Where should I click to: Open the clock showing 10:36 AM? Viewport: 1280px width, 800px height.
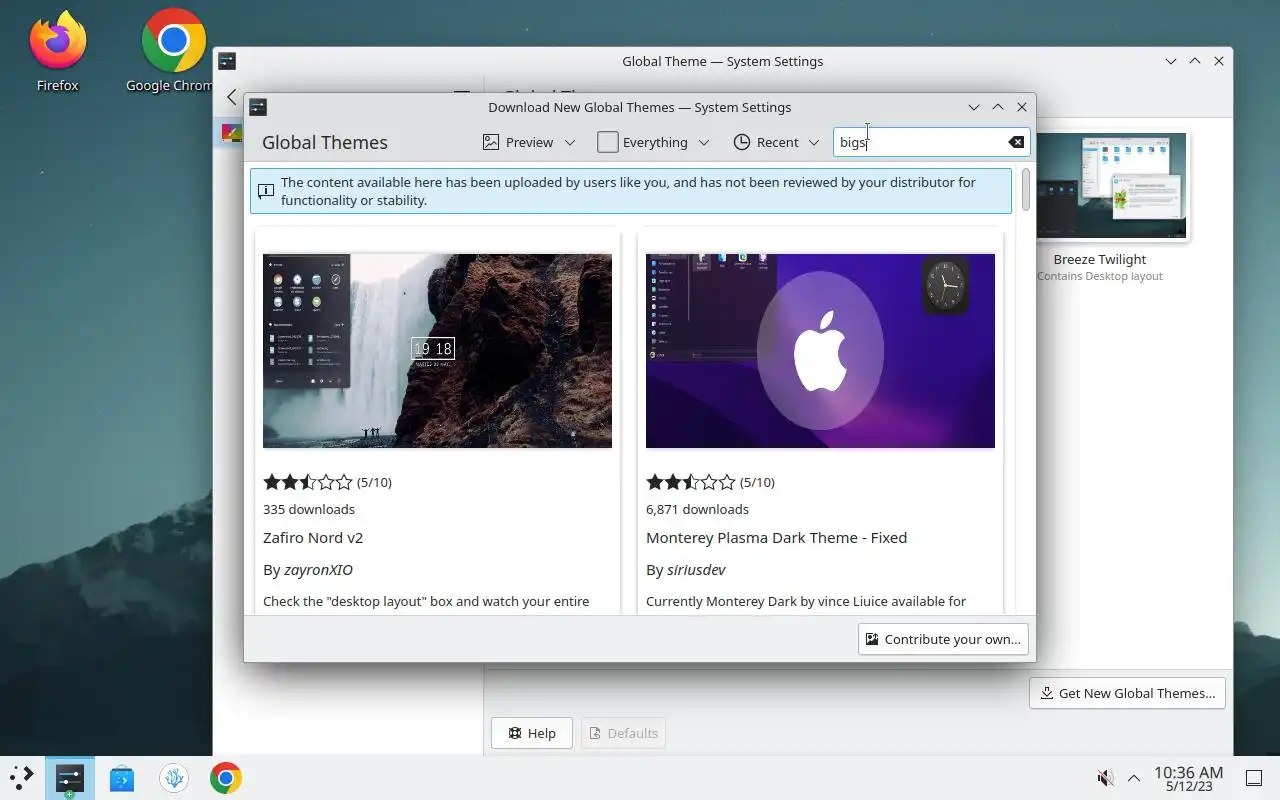[1188, 772]
